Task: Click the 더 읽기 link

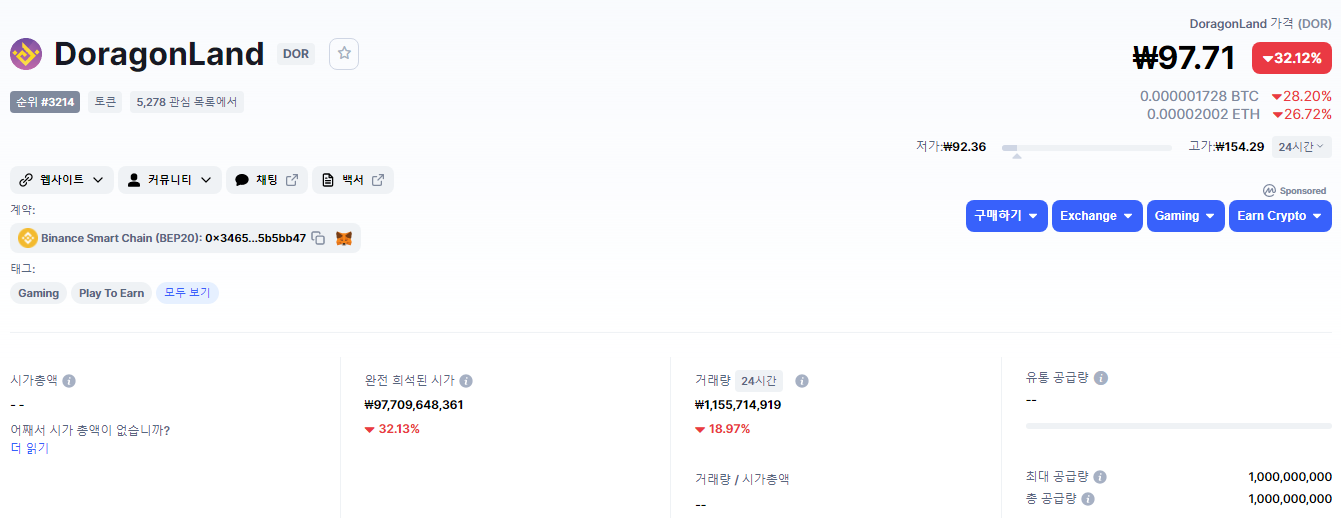Action: pyautogui.click(x=30, y=448)
